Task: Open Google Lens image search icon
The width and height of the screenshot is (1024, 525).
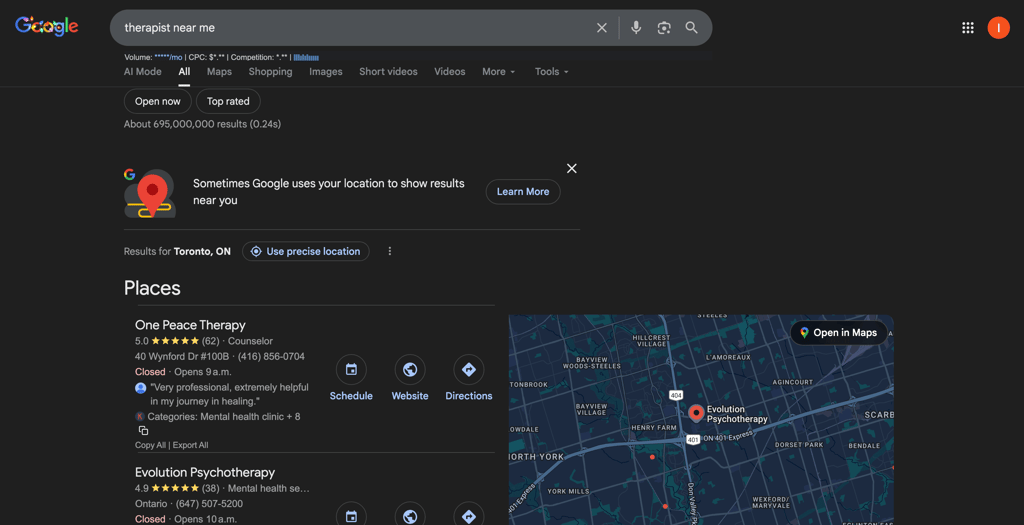Action: tap(664, 27)
